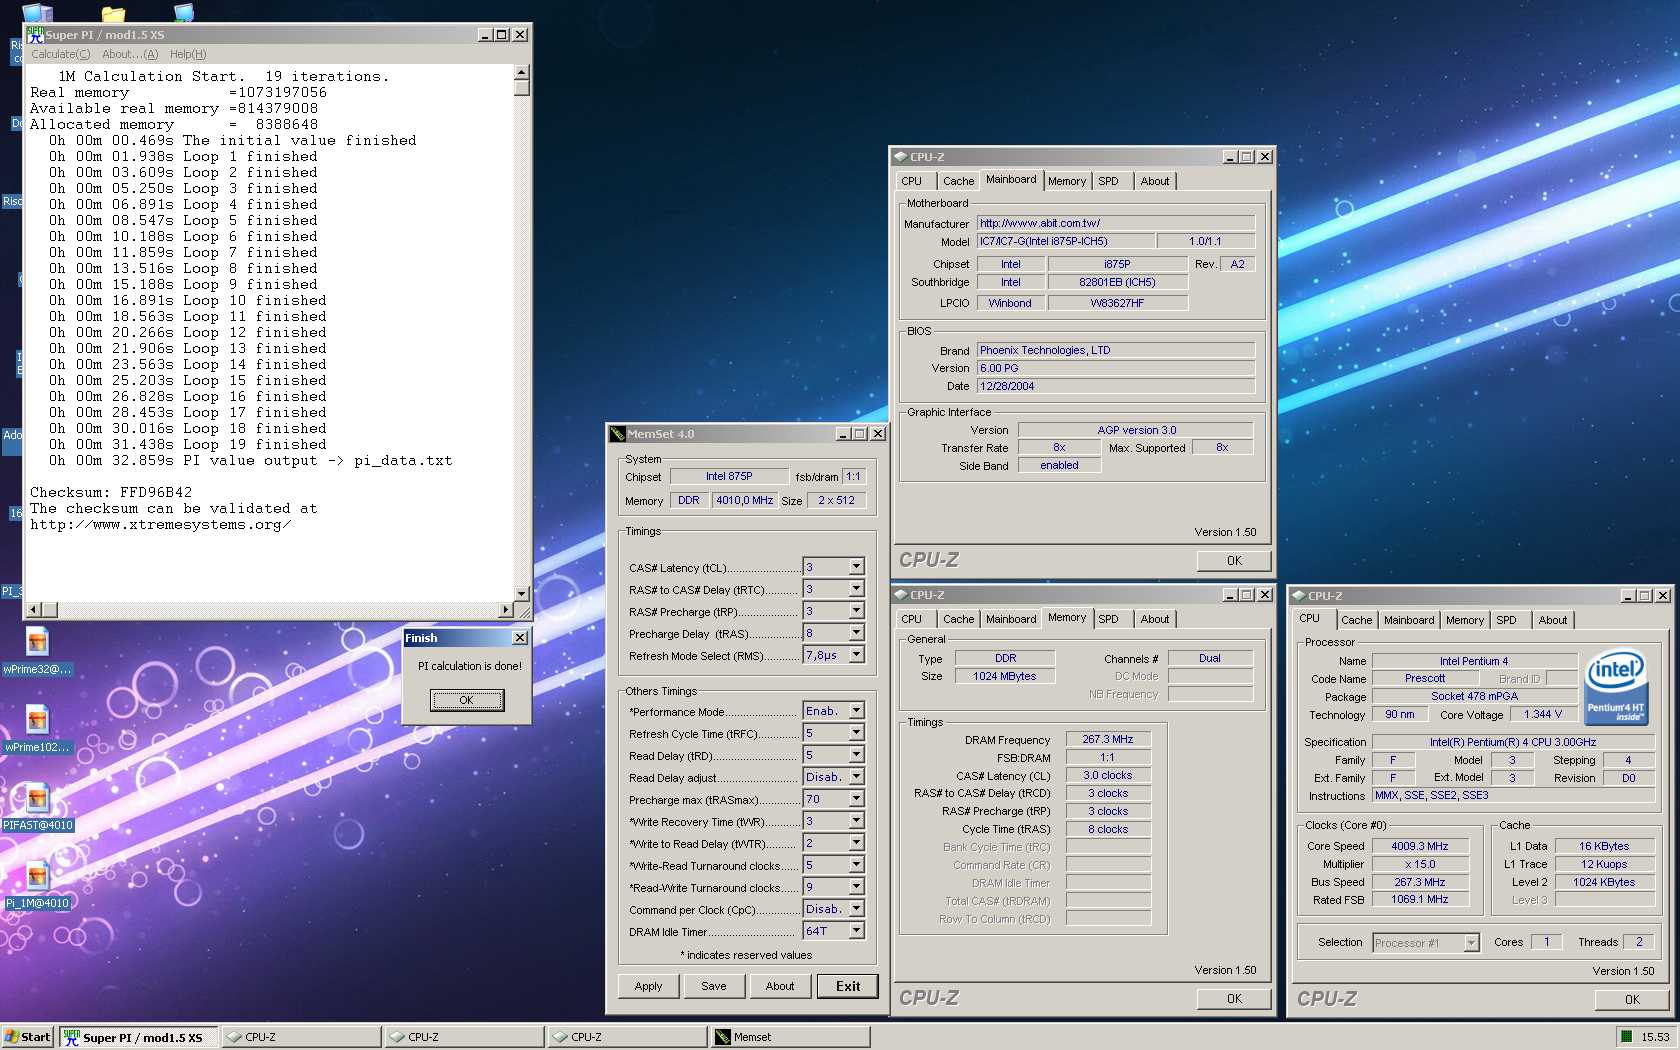Click Save button in MemSet

[714, 986]
